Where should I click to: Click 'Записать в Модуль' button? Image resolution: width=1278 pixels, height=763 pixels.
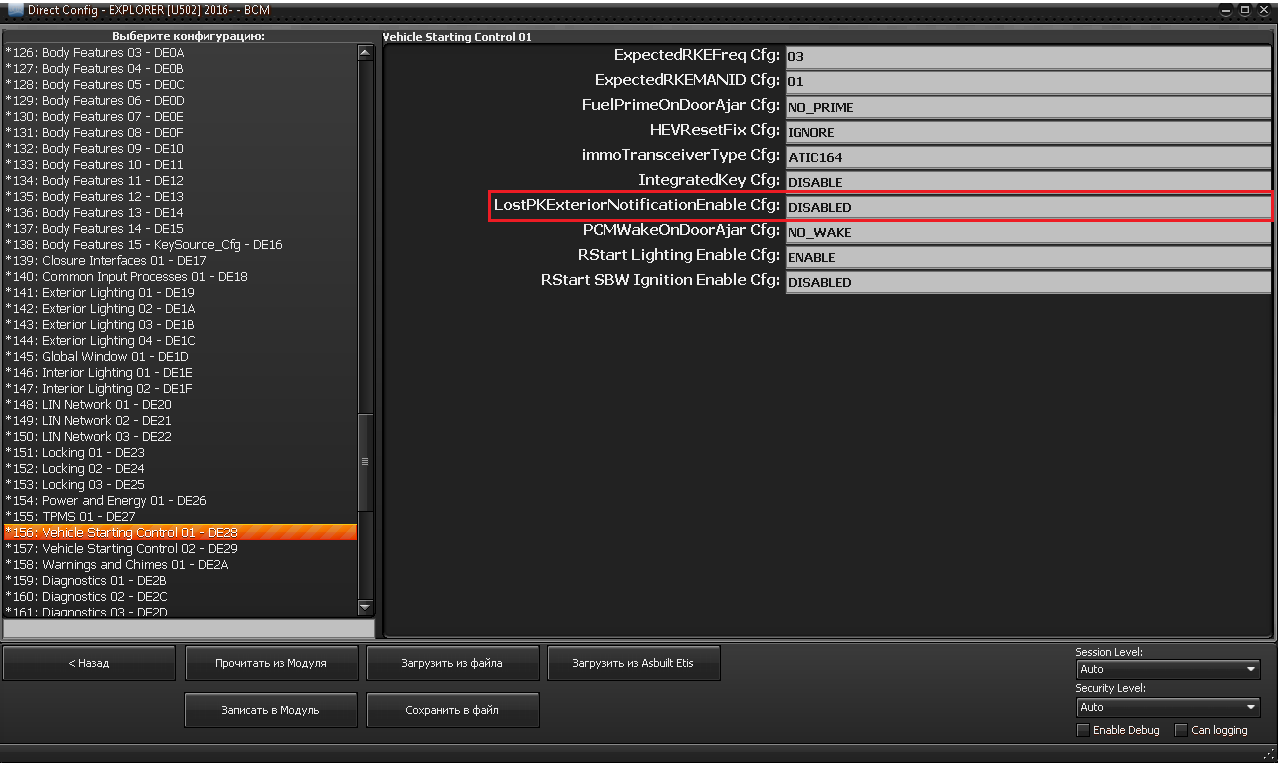(271, 710)
